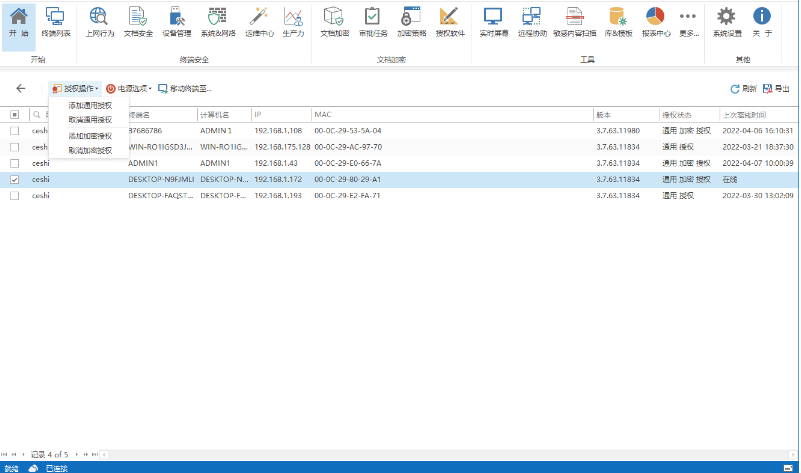Click the 文档安全 document security icon
This screenshot has width=801, height=473.
point(139,21)
